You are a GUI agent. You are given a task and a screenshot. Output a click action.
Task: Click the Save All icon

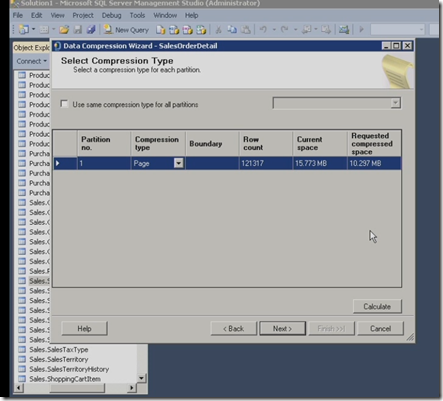91,30
